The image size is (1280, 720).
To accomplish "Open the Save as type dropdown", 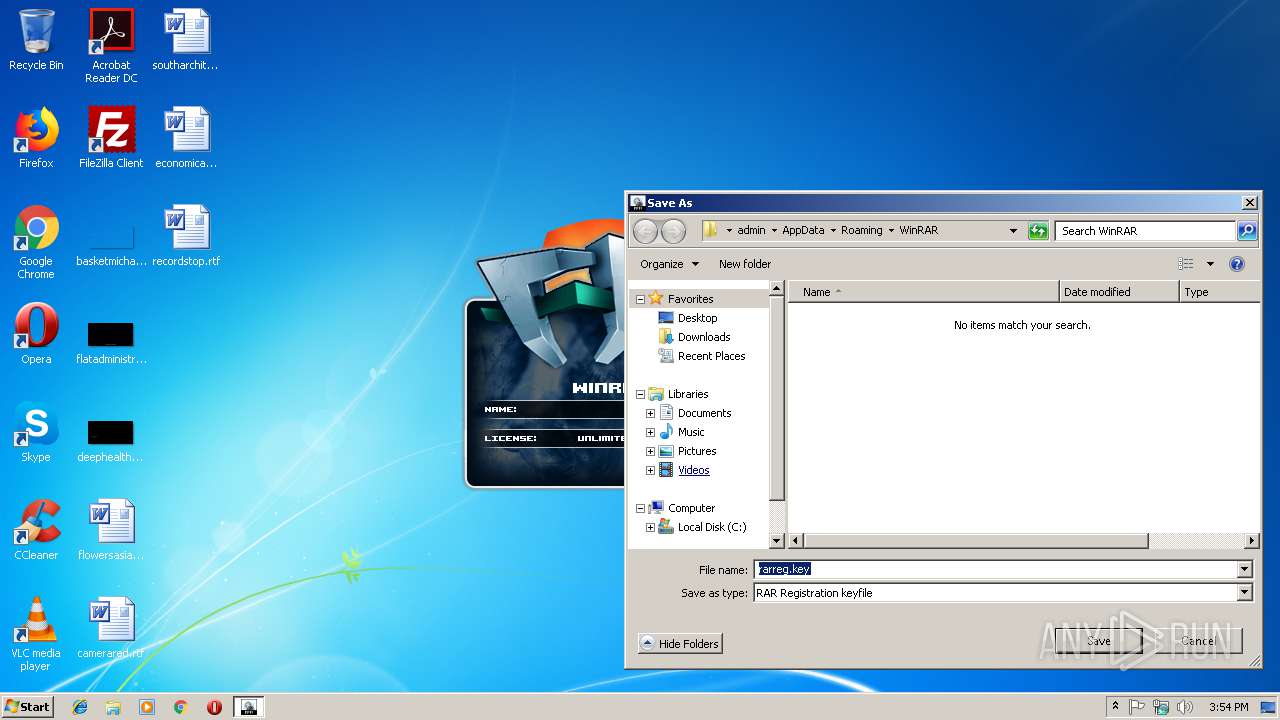I will coord(1245,593).
